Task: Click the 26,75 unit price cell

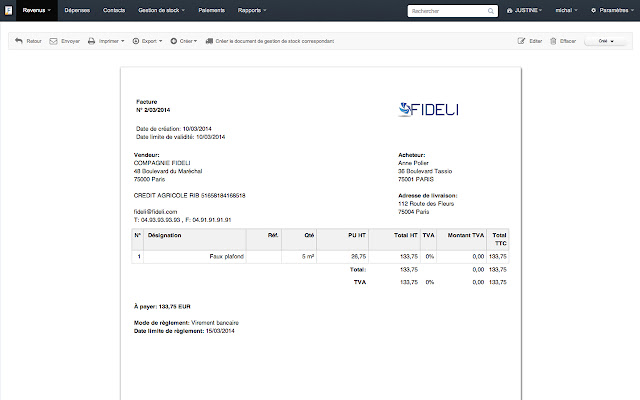Action: click(342, 256)
